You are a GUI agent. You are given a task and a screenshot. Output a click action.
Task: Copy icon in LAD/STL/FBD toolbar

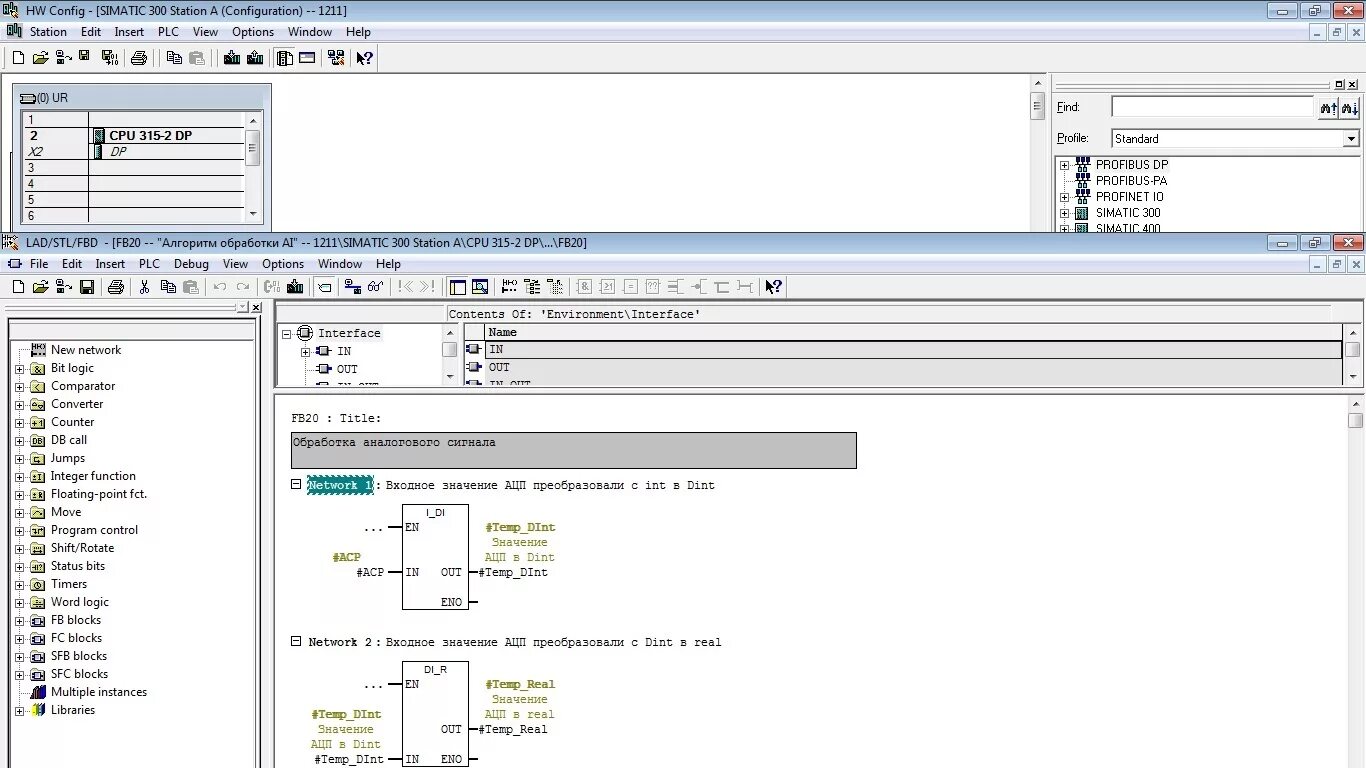[x=168, y=287]
